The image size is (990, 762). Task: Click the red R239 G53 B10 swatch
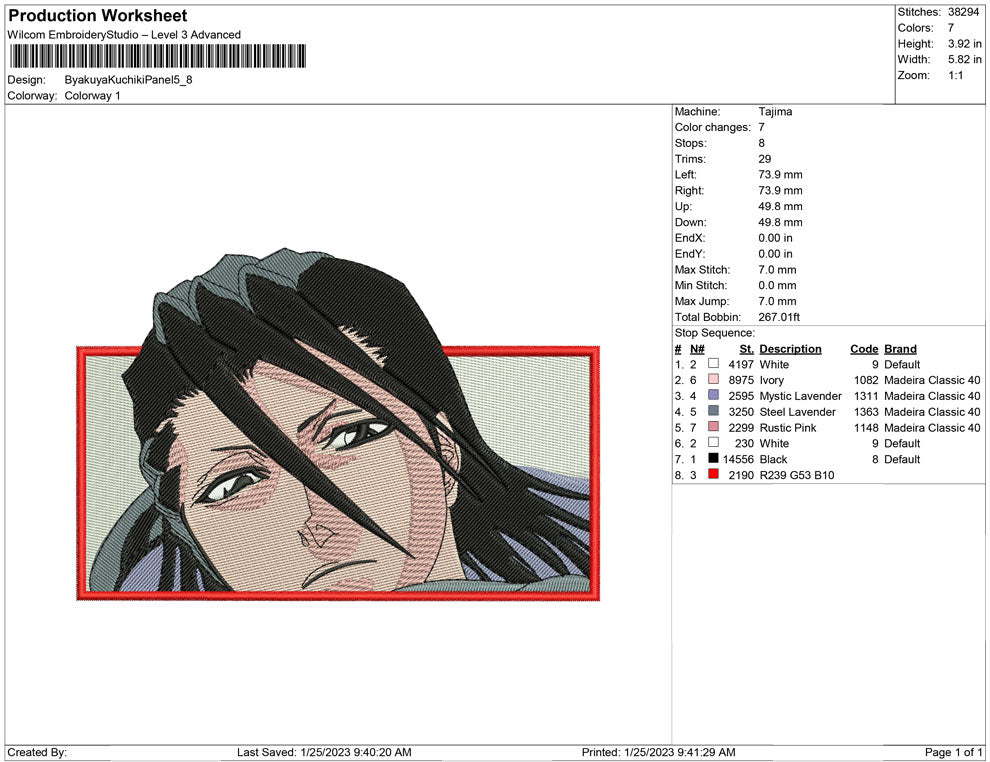(x=713, y=474)
